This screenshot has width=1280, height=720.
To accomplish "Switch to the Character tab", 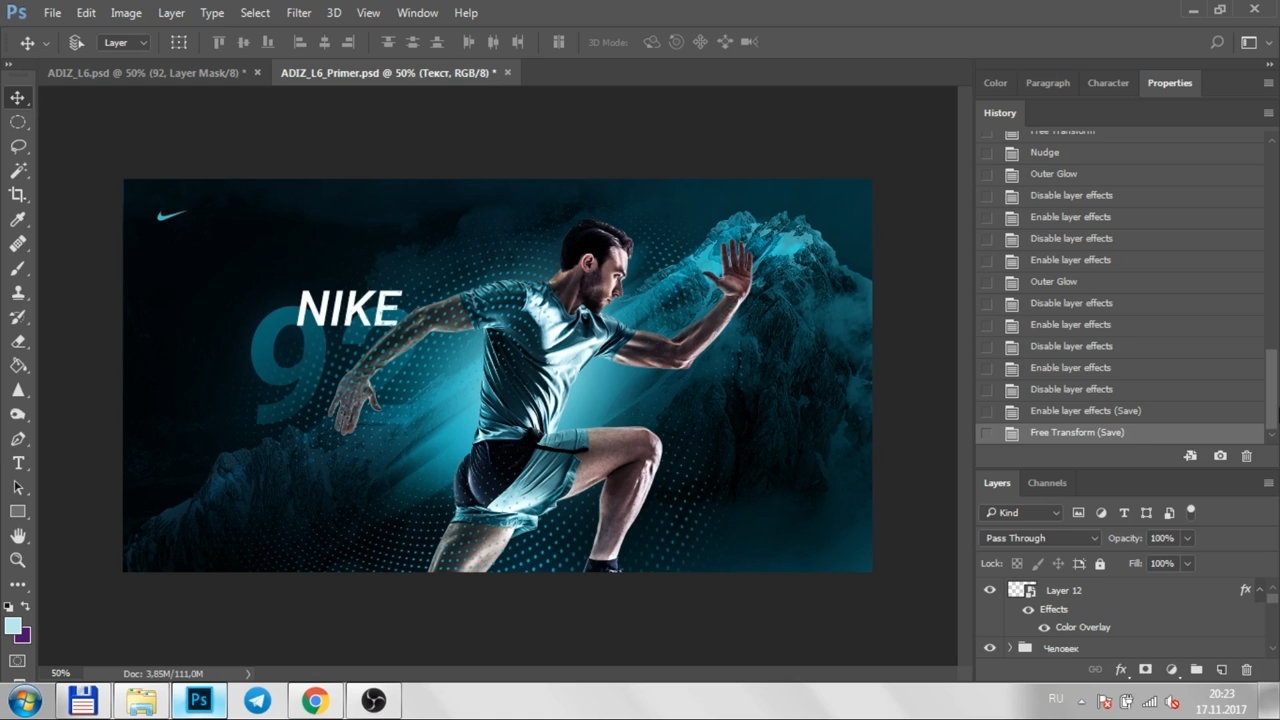I will click(1108, 83).
